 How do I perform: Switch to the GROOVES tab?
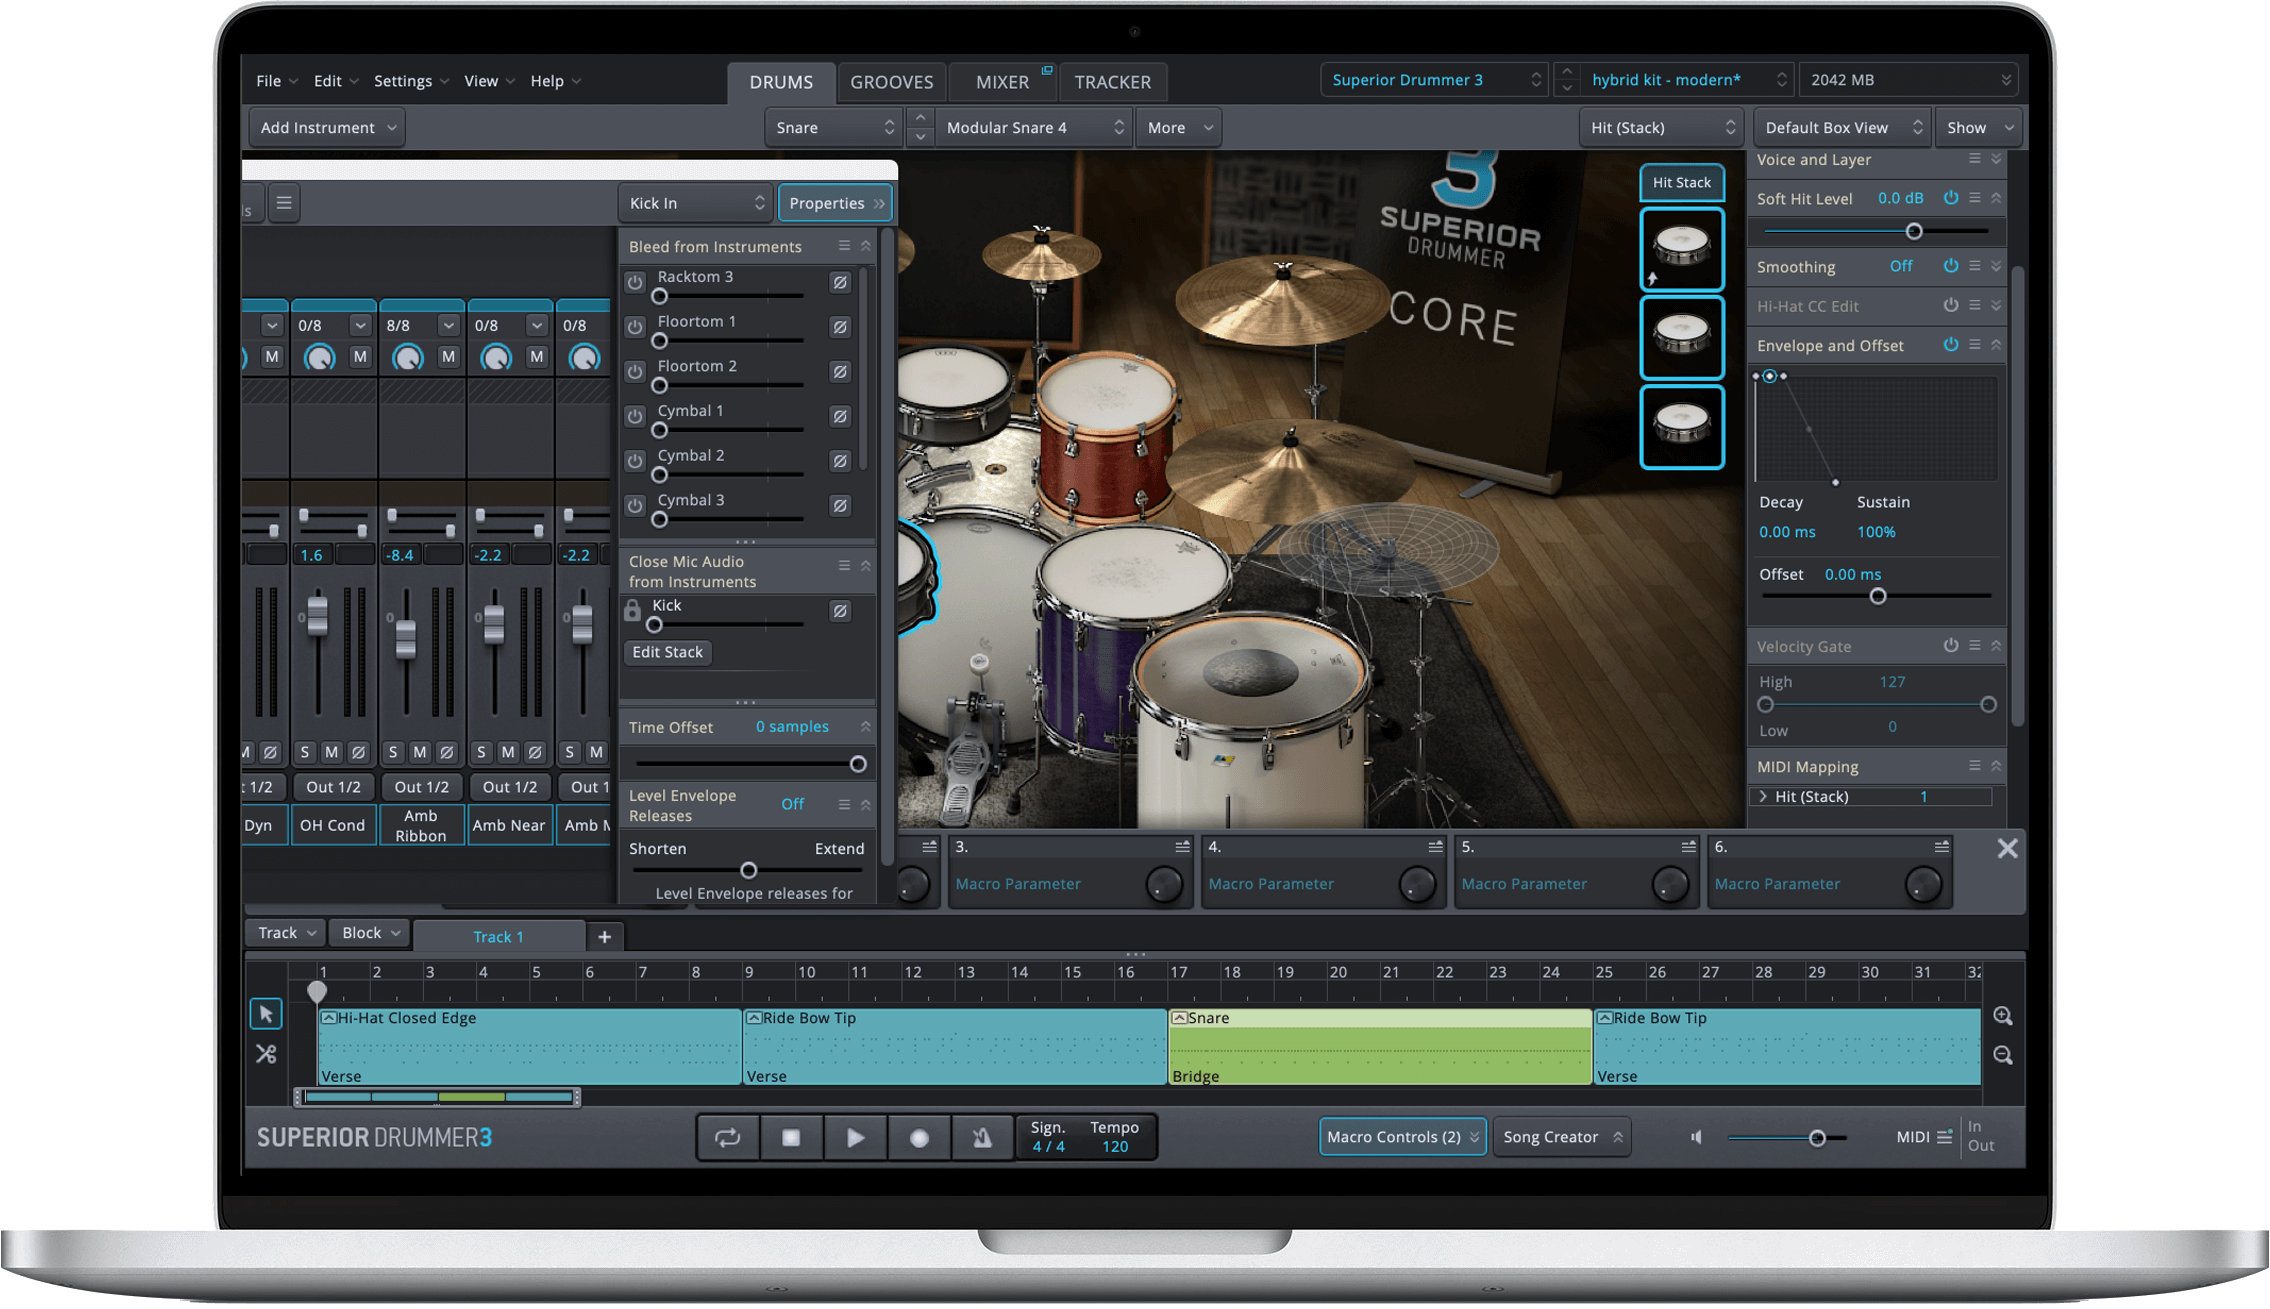coord(891,82)
